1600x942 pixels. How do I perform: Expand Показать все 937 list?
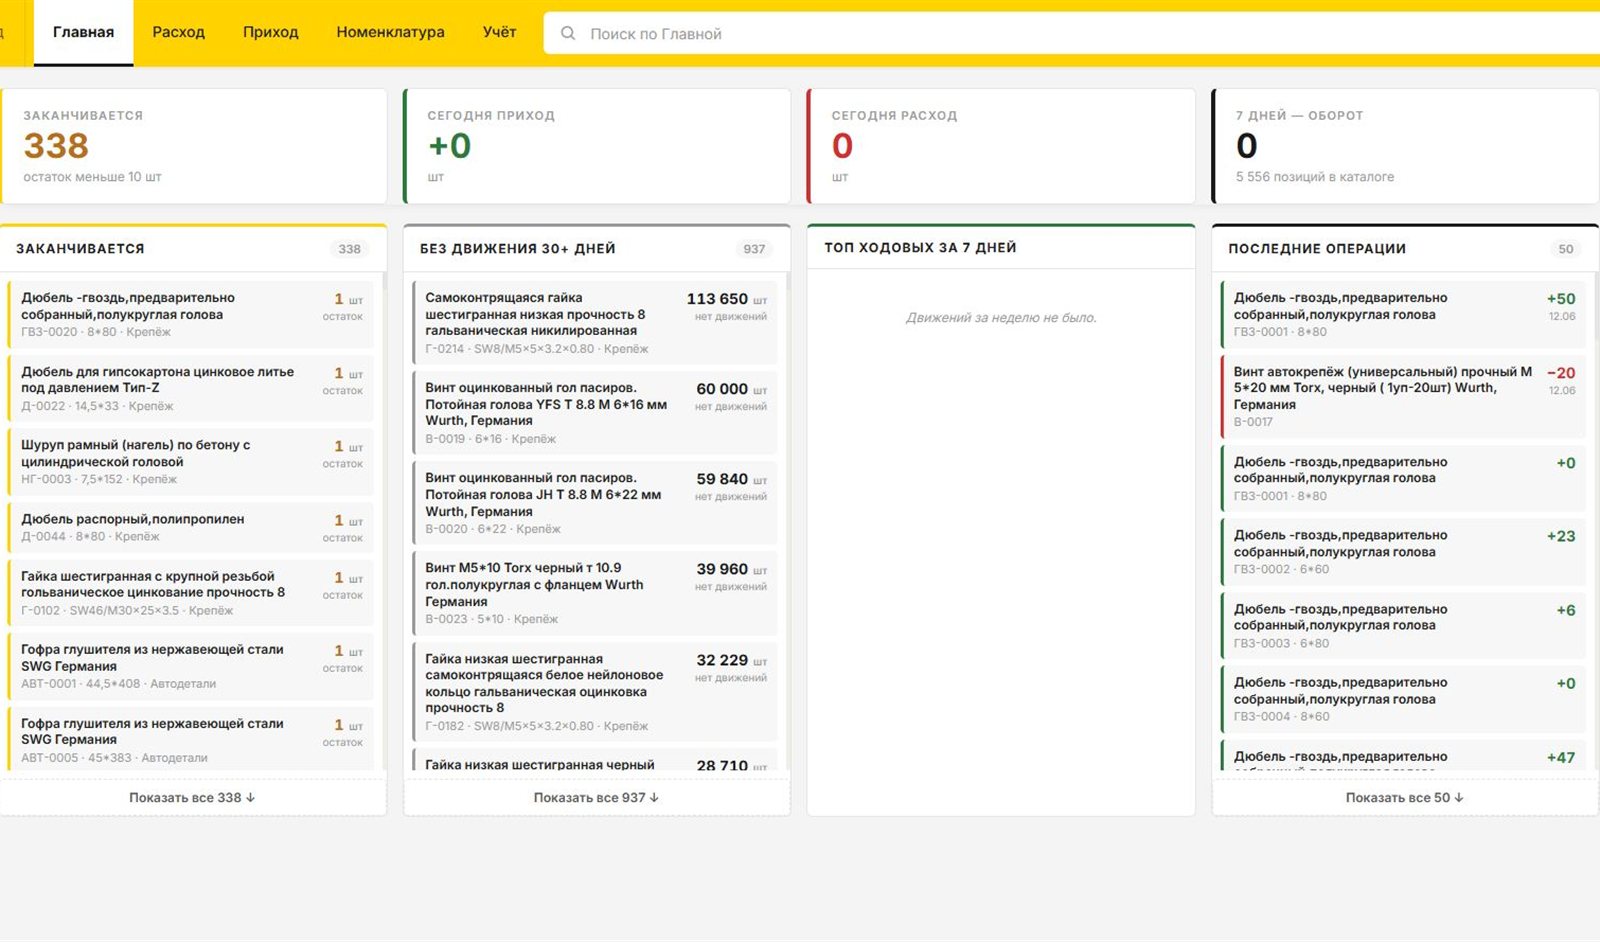click(x=596, y=798)
